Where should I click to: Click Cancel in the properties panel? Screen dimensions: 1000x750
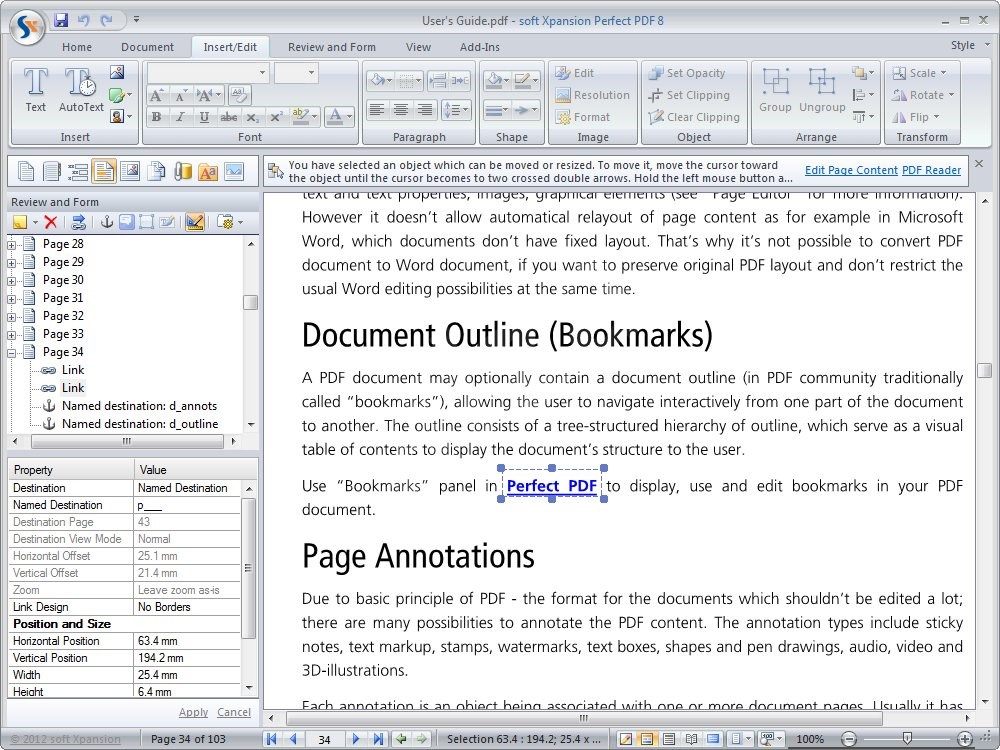[x=233, y=712]
